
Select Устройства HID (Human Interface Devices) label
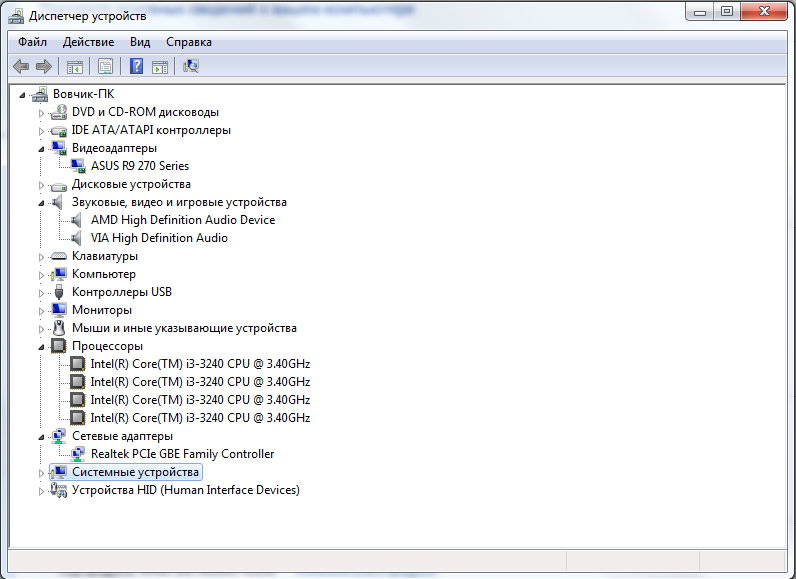point(186,490)
